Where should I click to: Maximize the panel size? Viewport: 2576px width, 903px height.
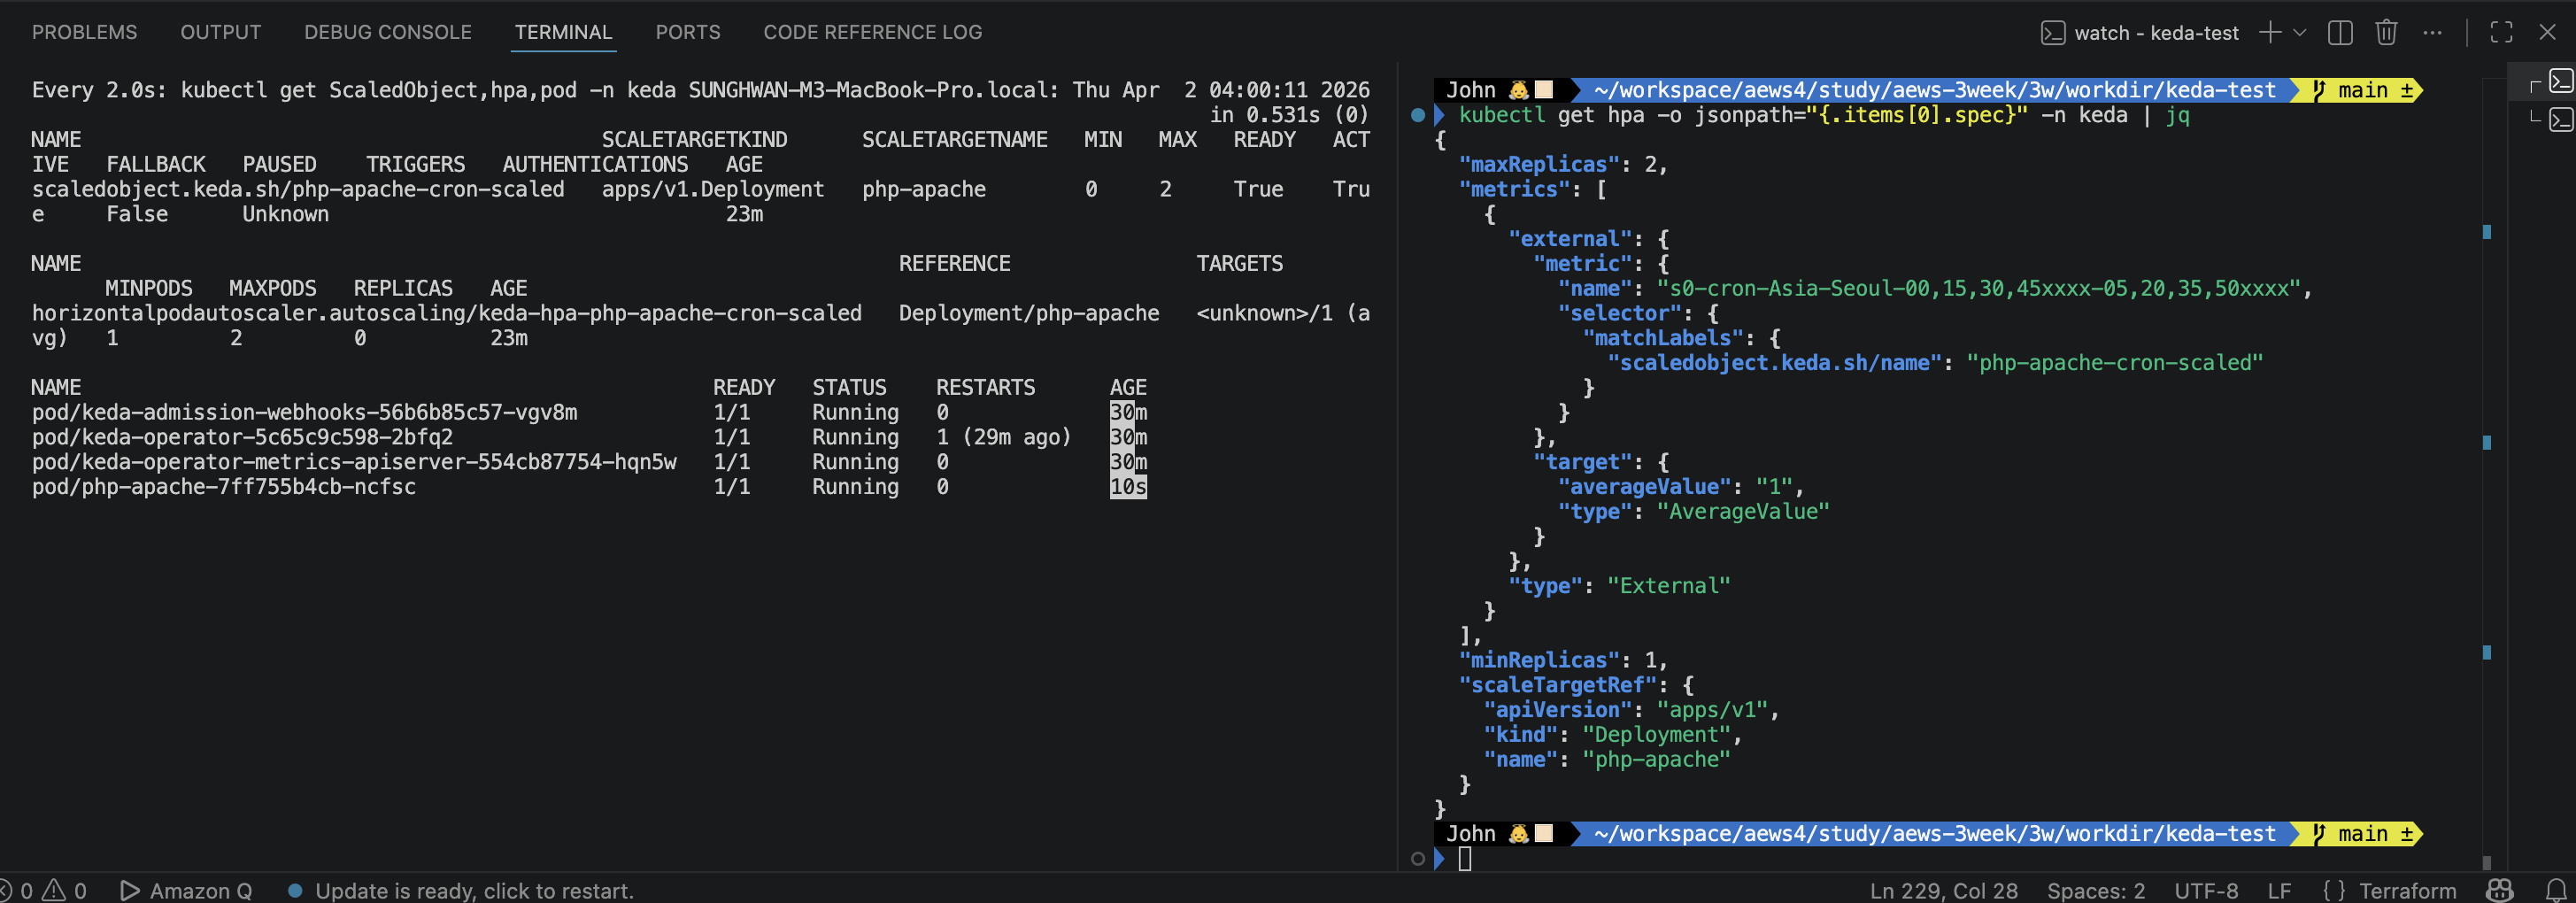[2501, 32]
